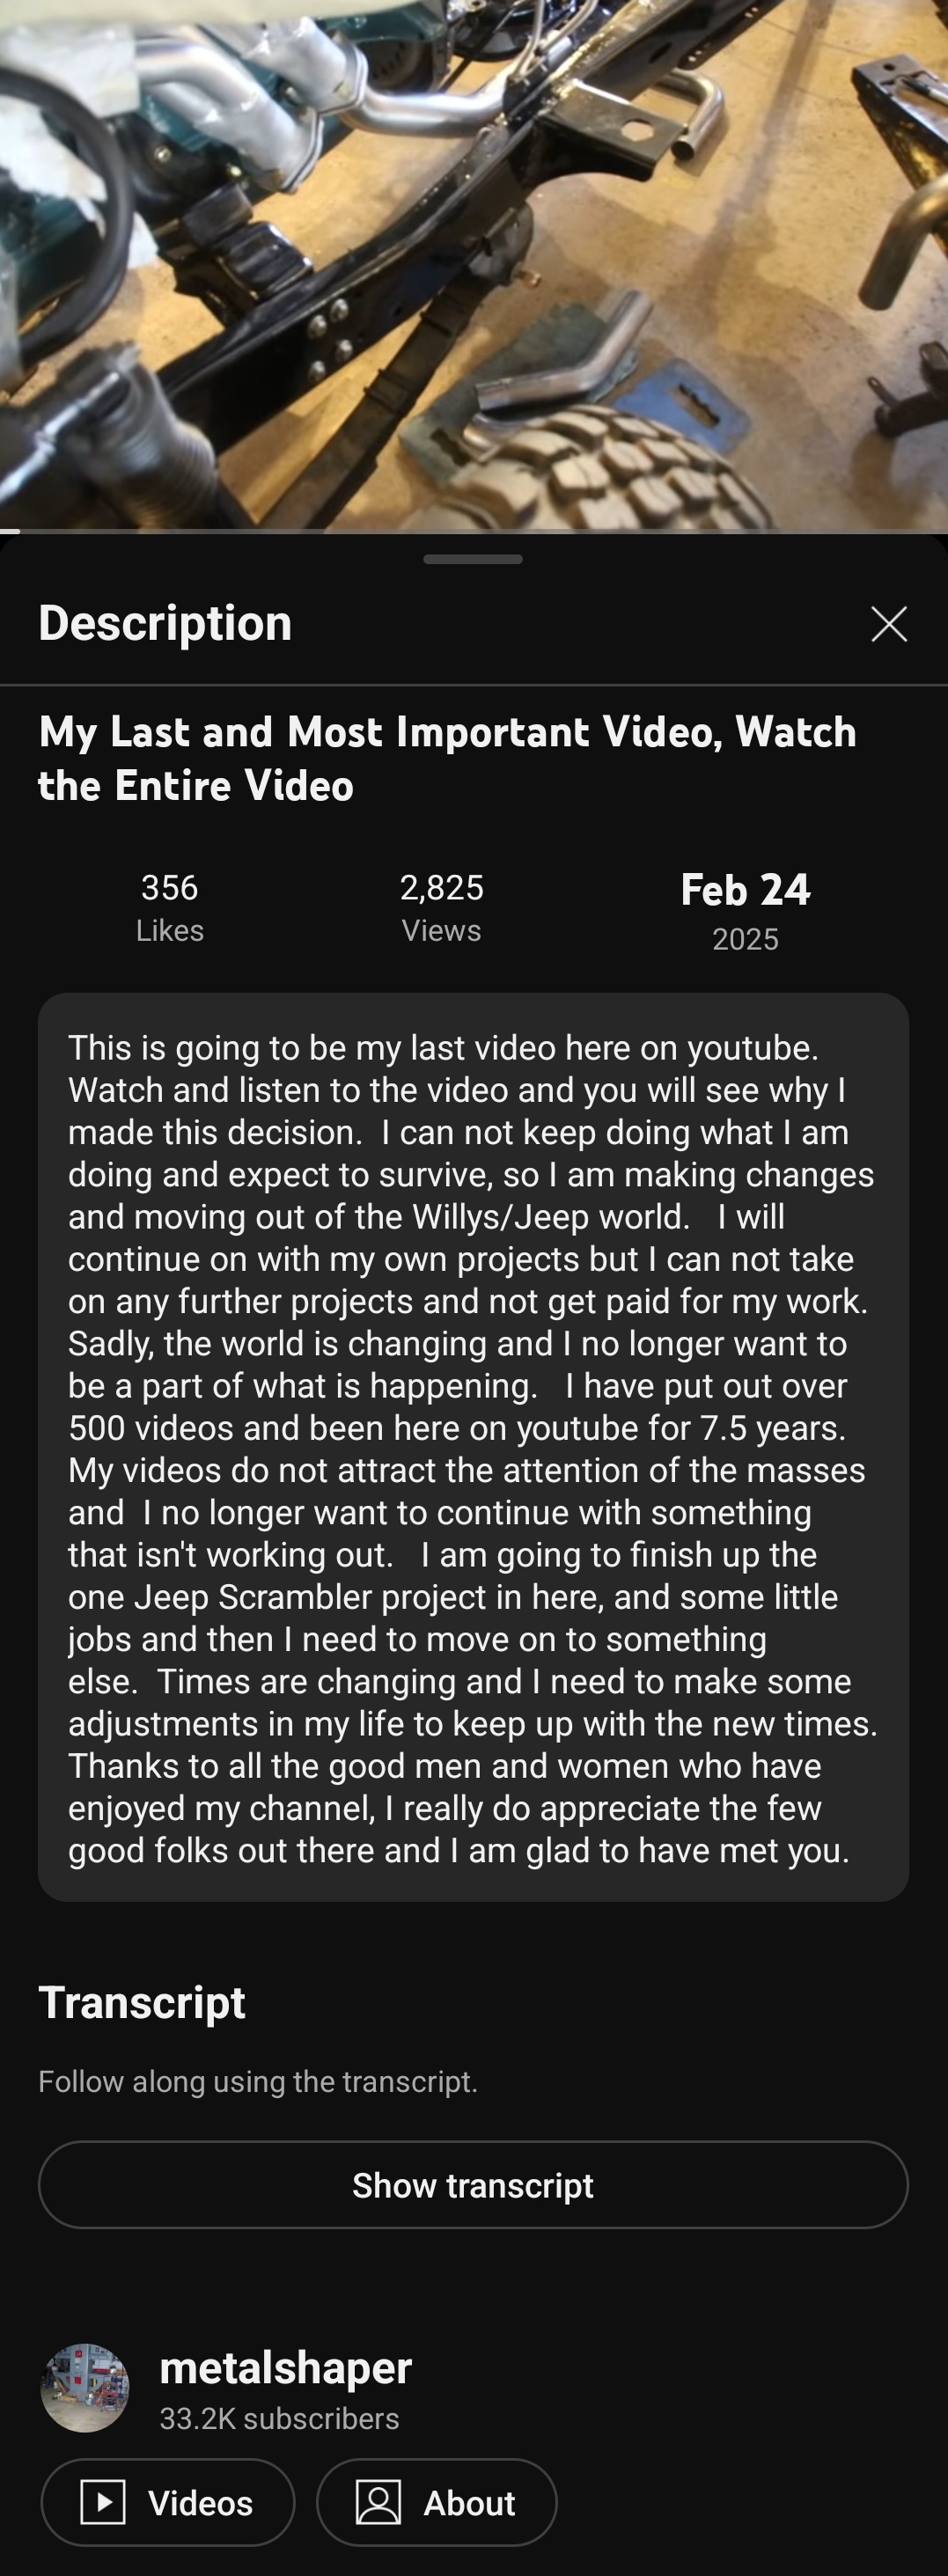
Task: Click the 2,825 Views count
Action: point(441,906)
